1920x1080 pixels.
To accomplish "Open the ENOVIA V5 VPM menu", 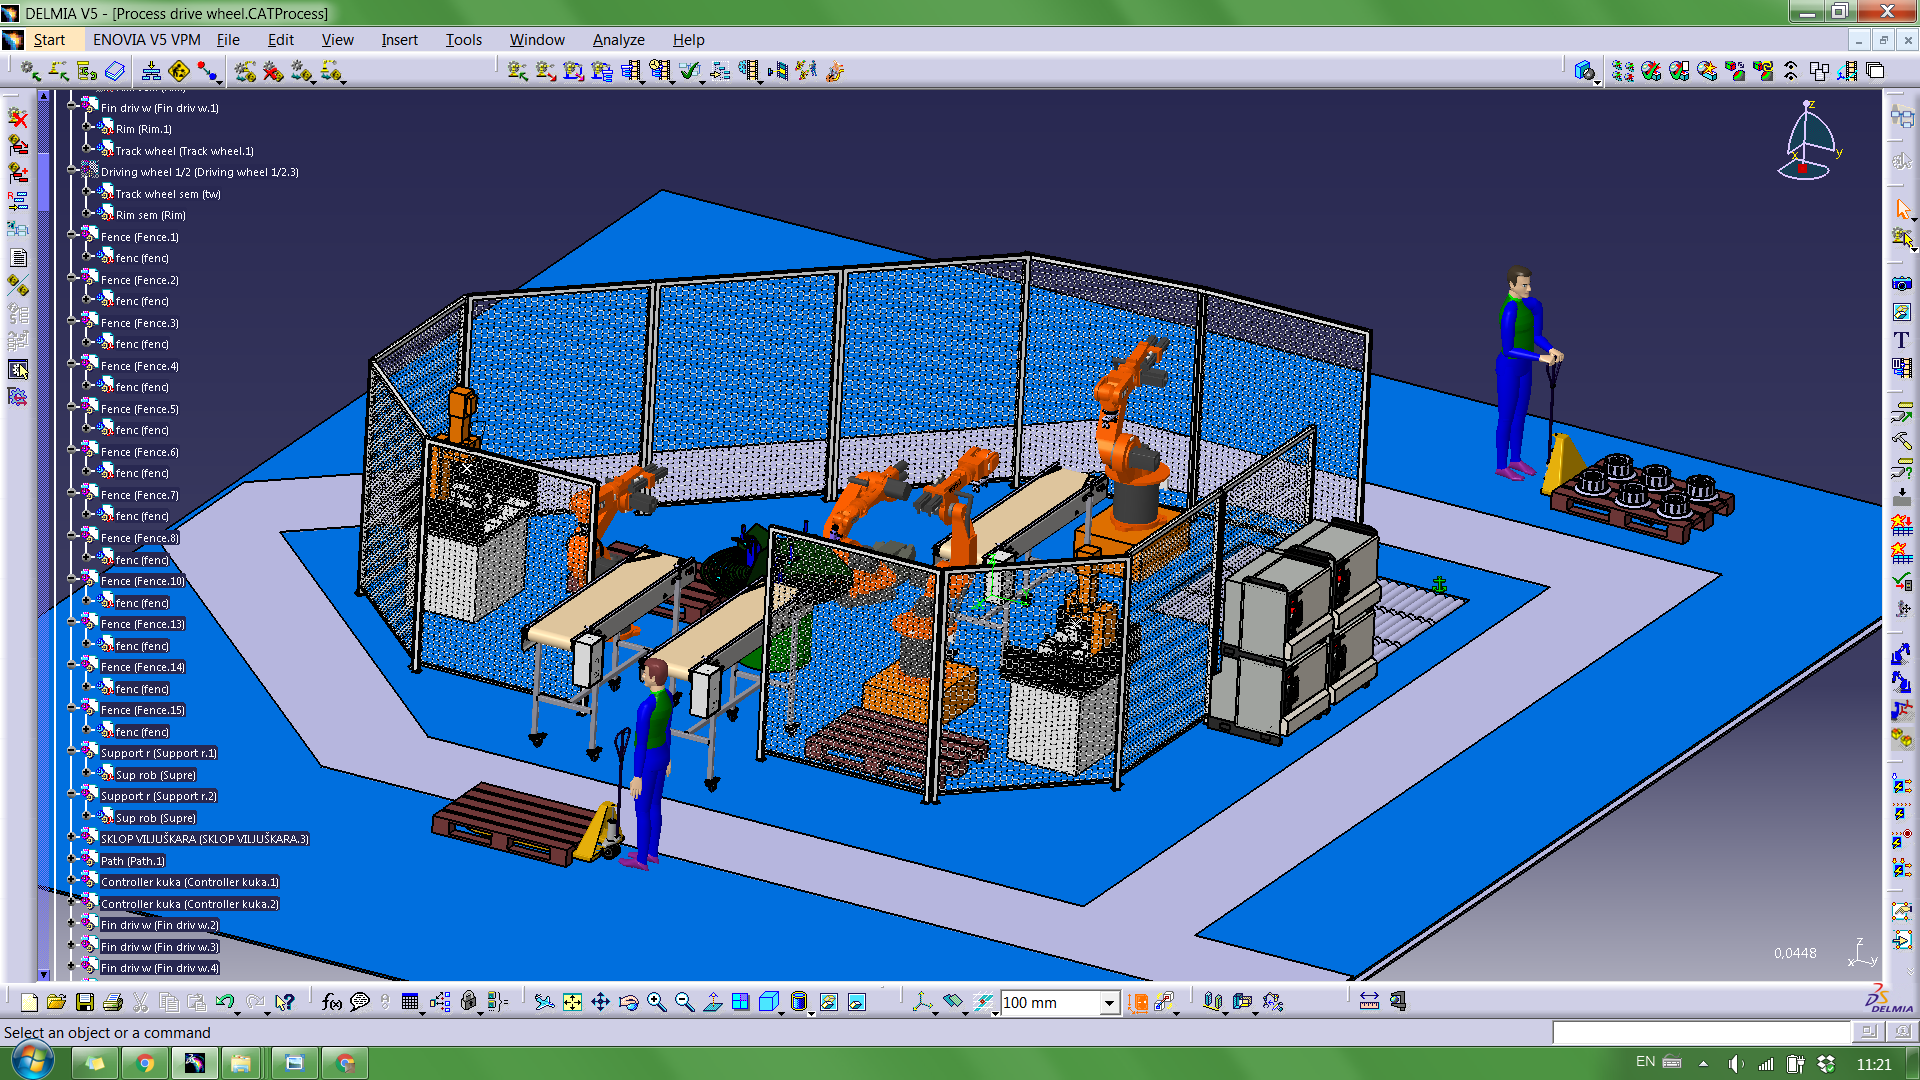I will tap(146, 40).
